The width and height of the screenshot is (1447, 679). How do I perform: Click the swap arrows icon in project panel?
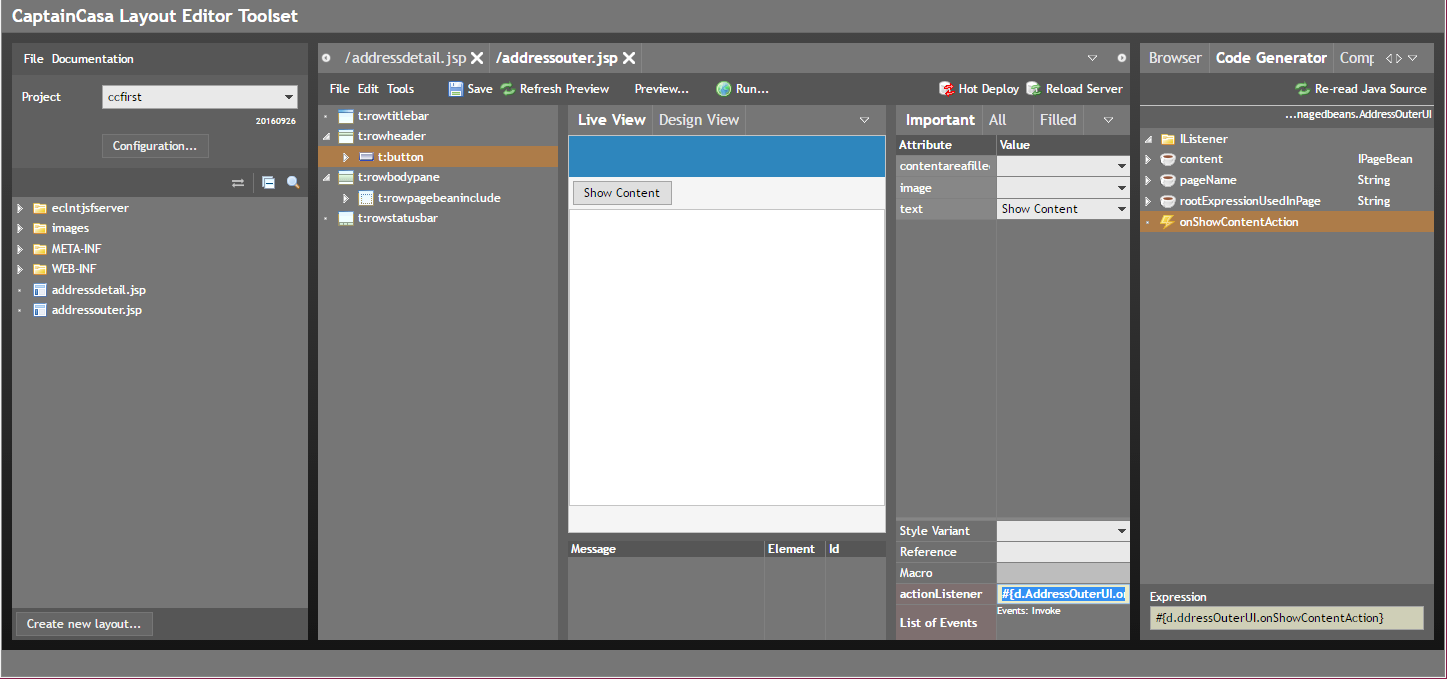tap(238, 183)
